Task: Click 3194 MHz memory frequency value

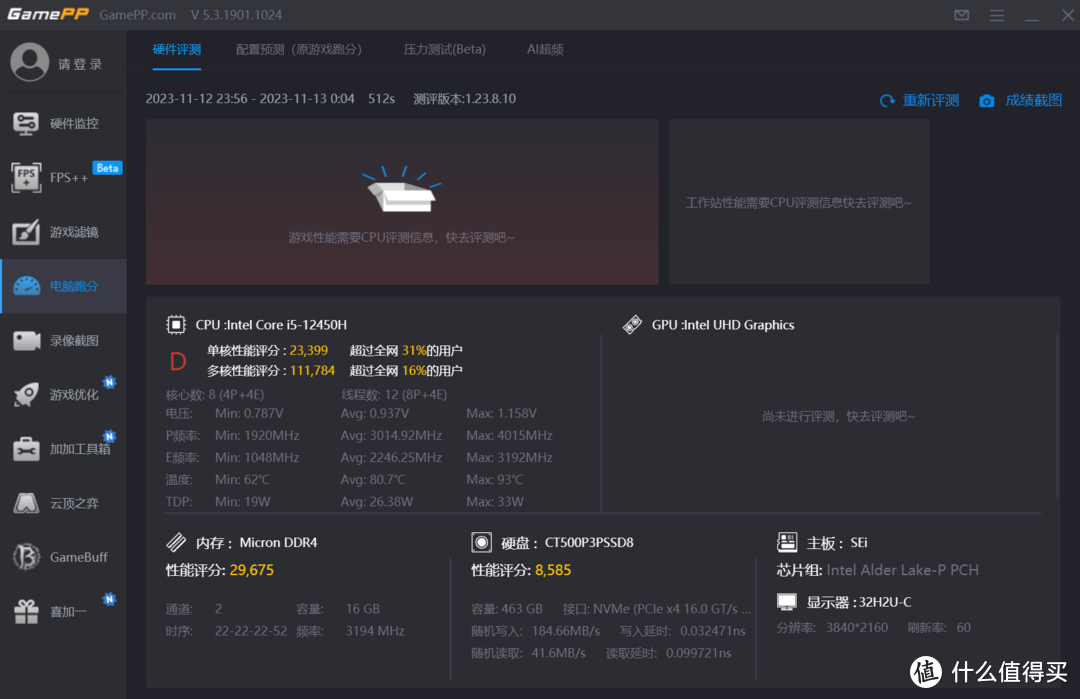Action: (375, 631)
